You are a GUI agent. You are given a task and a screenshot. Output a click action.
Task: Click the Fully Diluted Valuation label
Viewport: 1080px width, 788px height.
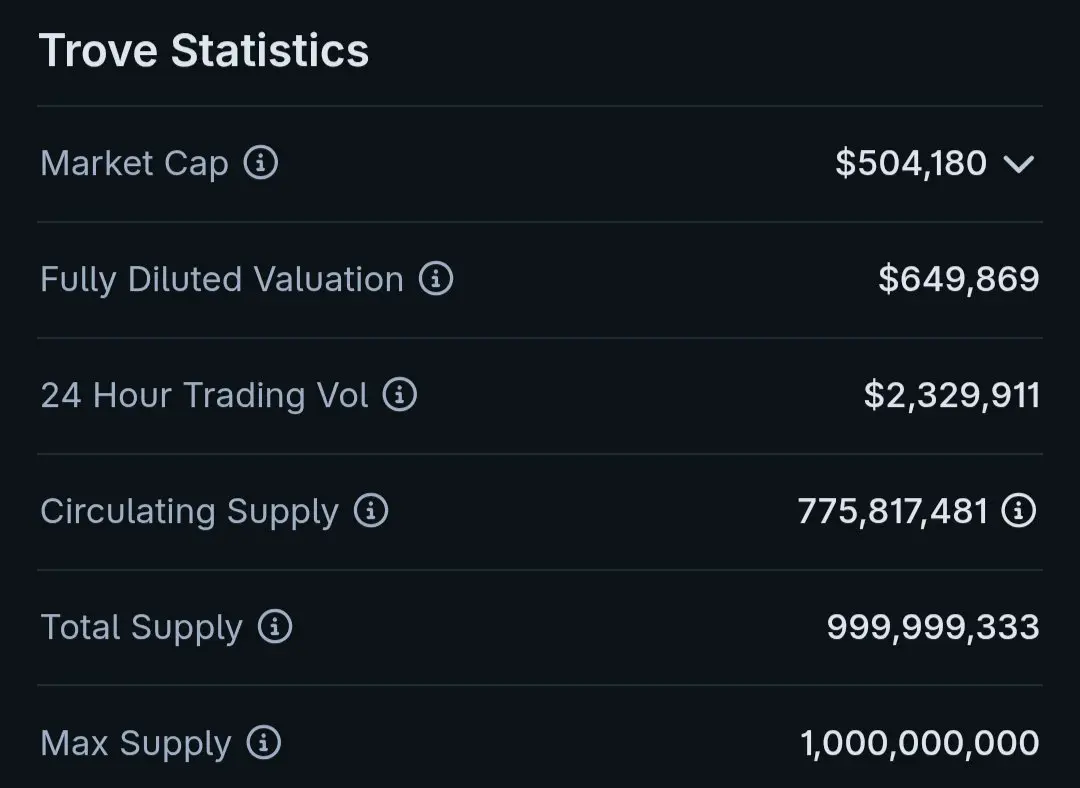221,279
